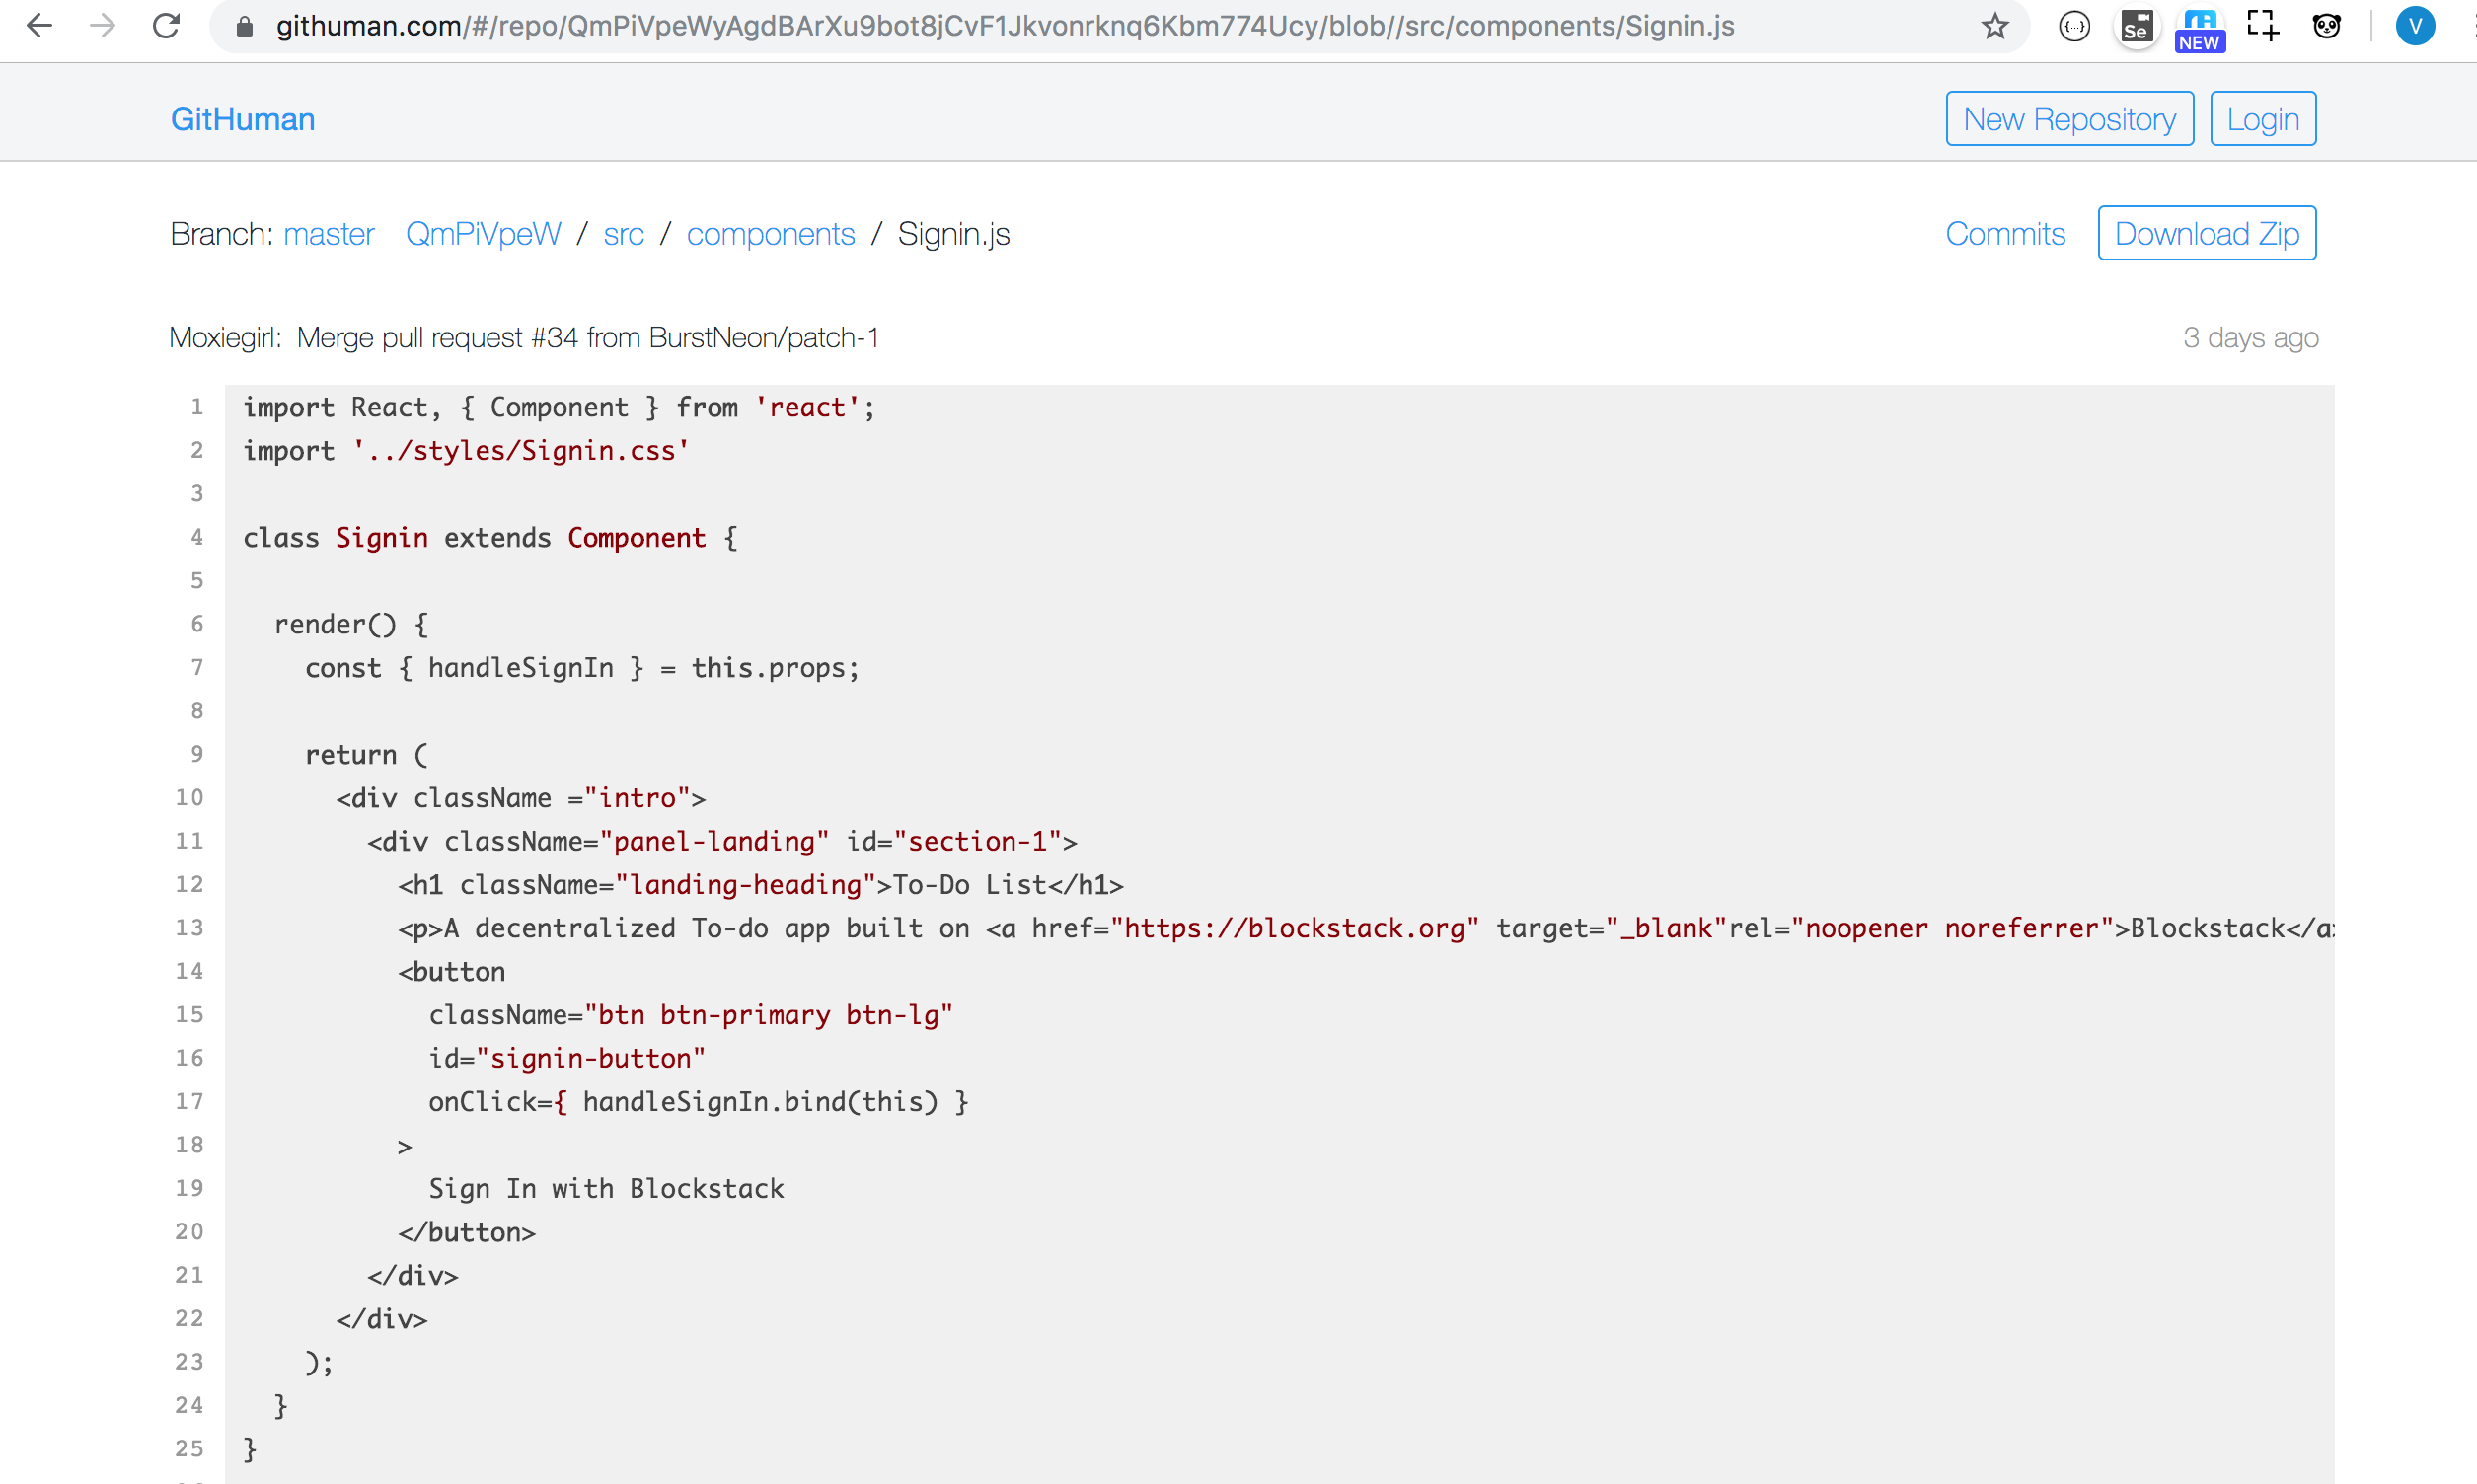This screenshot has width=2477, height=1484.
Task: Navigate to components folder breadcrumb
Action: [770, 234]
